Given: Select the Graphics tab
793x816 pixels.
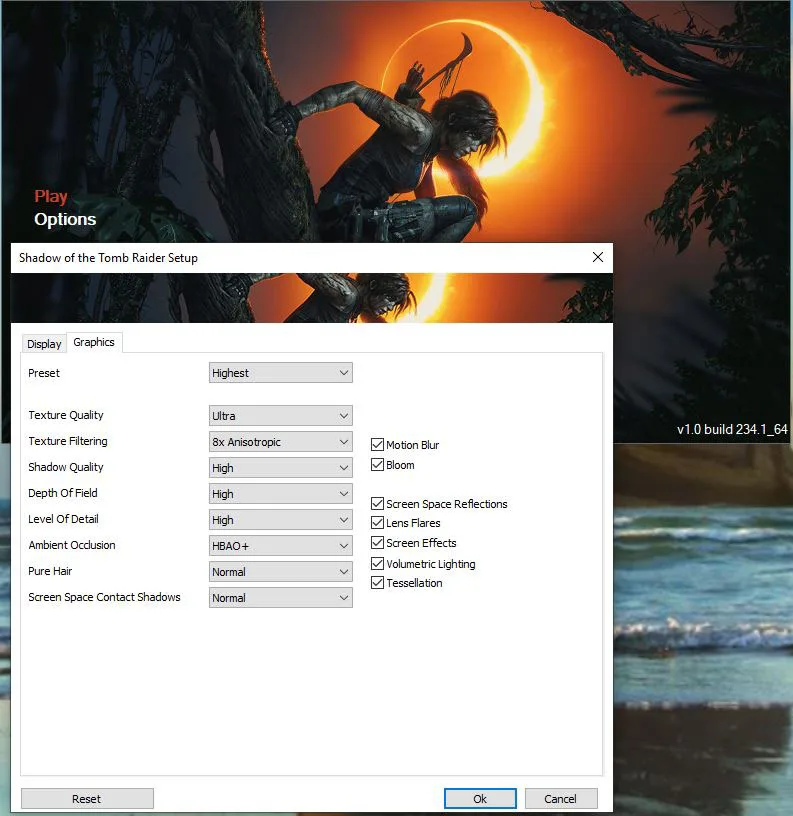Looking at the screenshot, I should (94, 342).
